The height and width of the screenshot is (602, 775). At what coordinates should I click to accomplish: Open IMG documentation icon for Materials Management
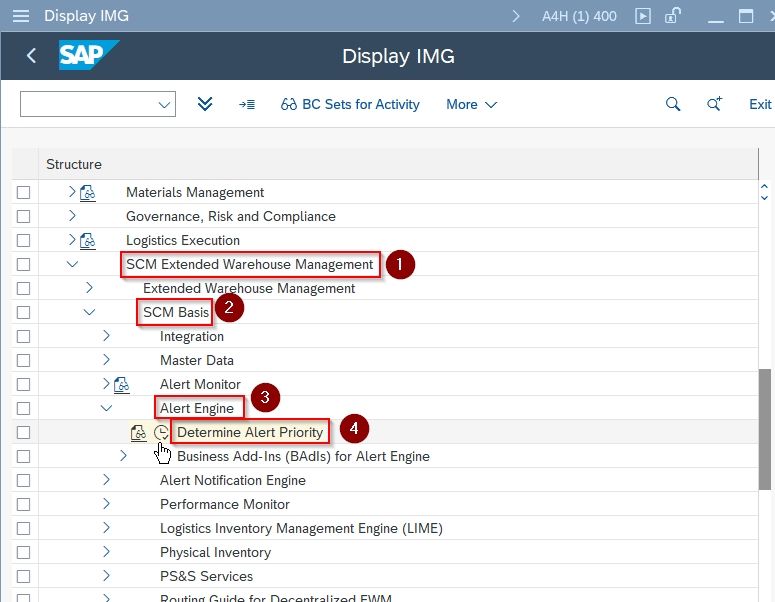click(x=87, y=193)
